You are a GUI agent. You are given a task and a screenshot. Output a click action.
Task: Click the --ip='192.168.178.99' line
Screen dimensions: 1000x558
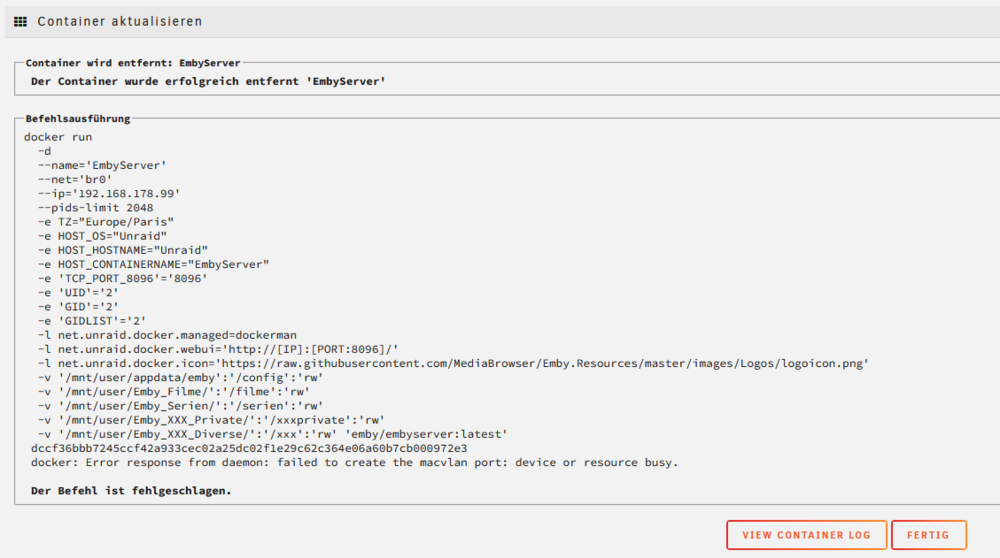pos(109,193)
